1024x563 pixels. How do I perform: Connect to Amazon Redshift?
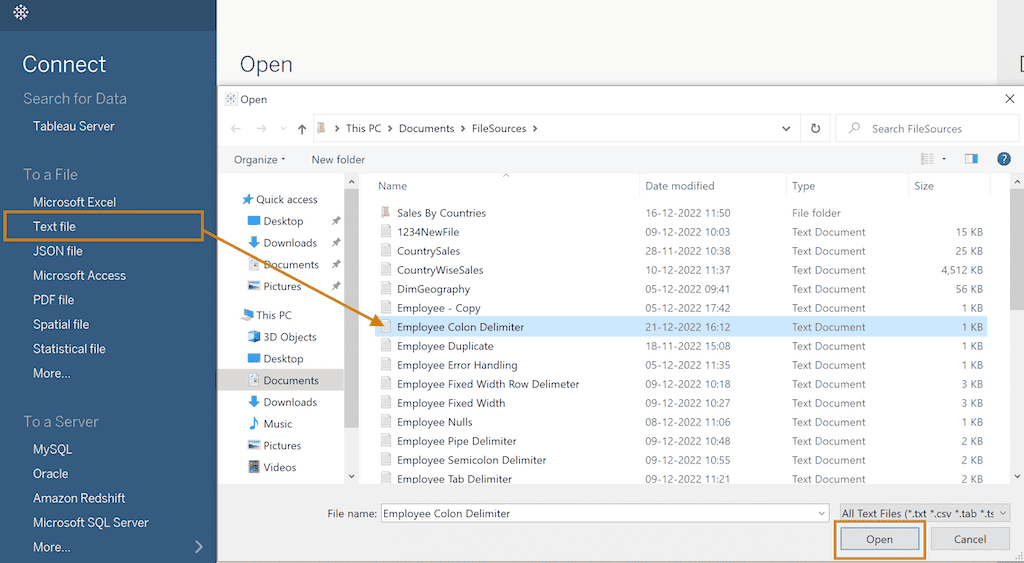[x=79, y=498]
